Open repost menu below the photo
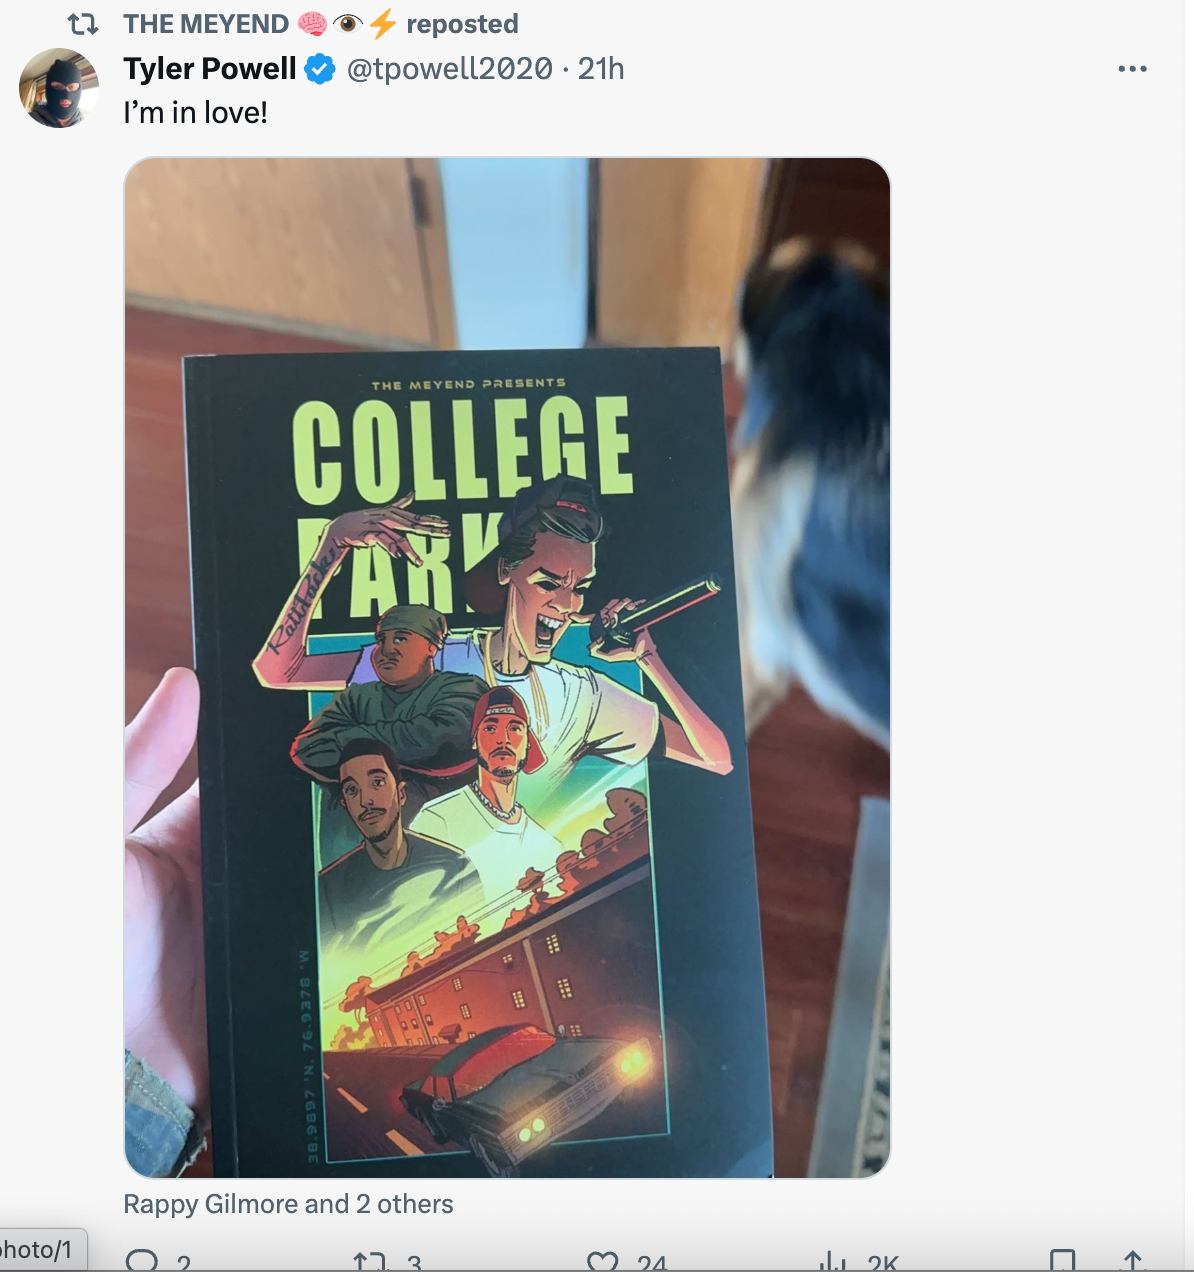1194x1272 pixels. pos(370,1262)
